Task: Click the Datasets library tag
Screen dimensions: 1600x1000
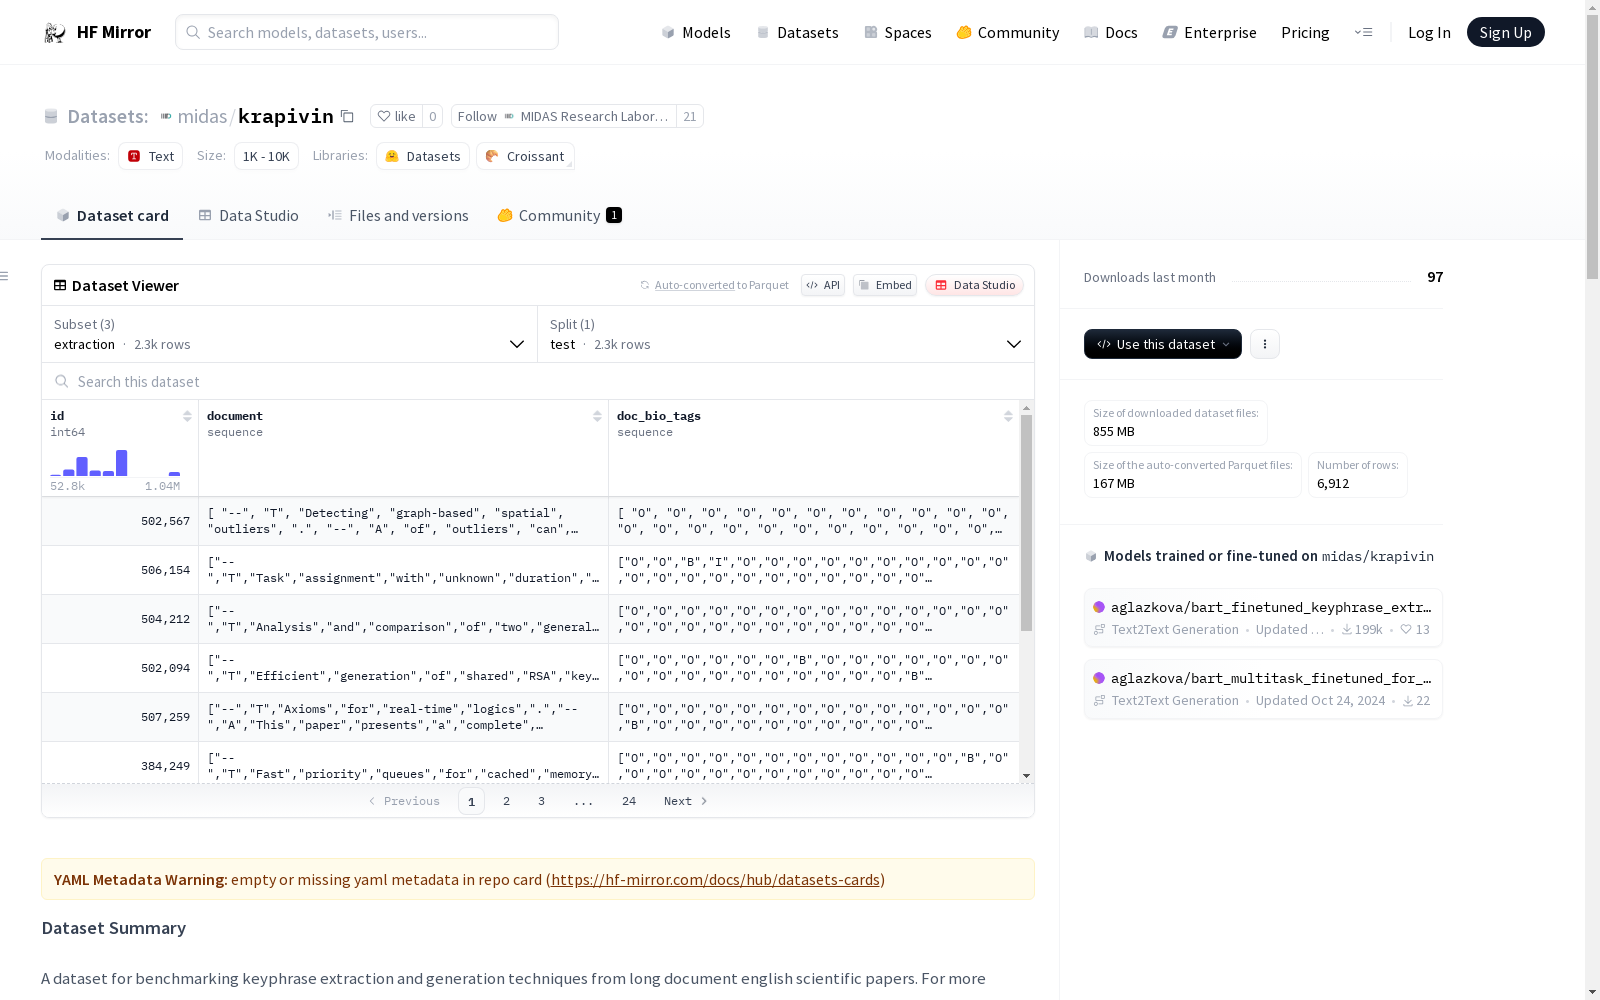Action: click(423, 156)
